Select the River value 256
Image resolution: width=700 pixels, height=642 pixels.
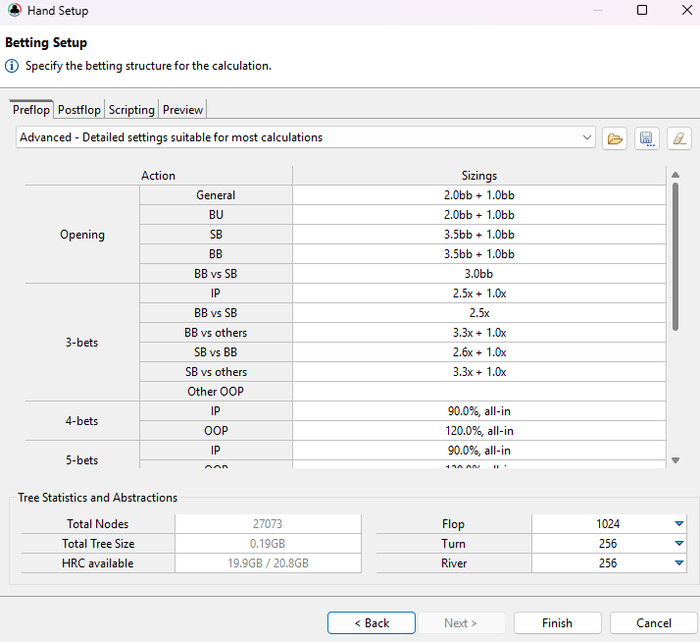pos(608,563)
